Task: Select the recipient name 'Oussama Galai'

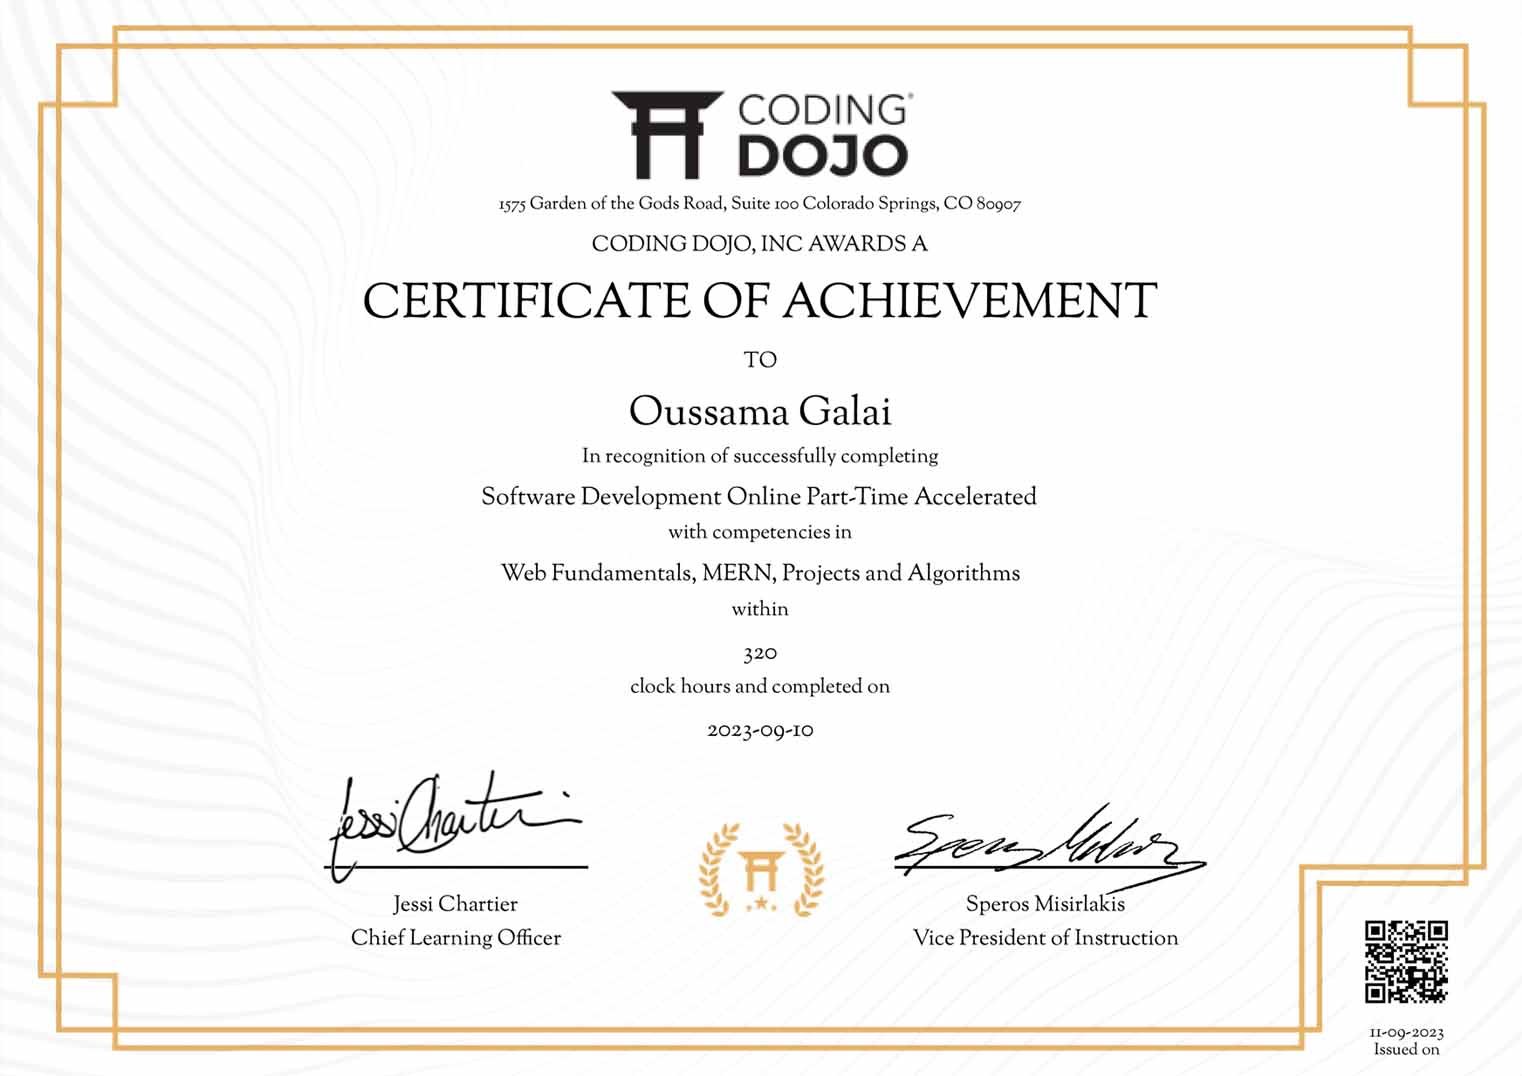Action: pyautogui.click(x=760, y=411)
